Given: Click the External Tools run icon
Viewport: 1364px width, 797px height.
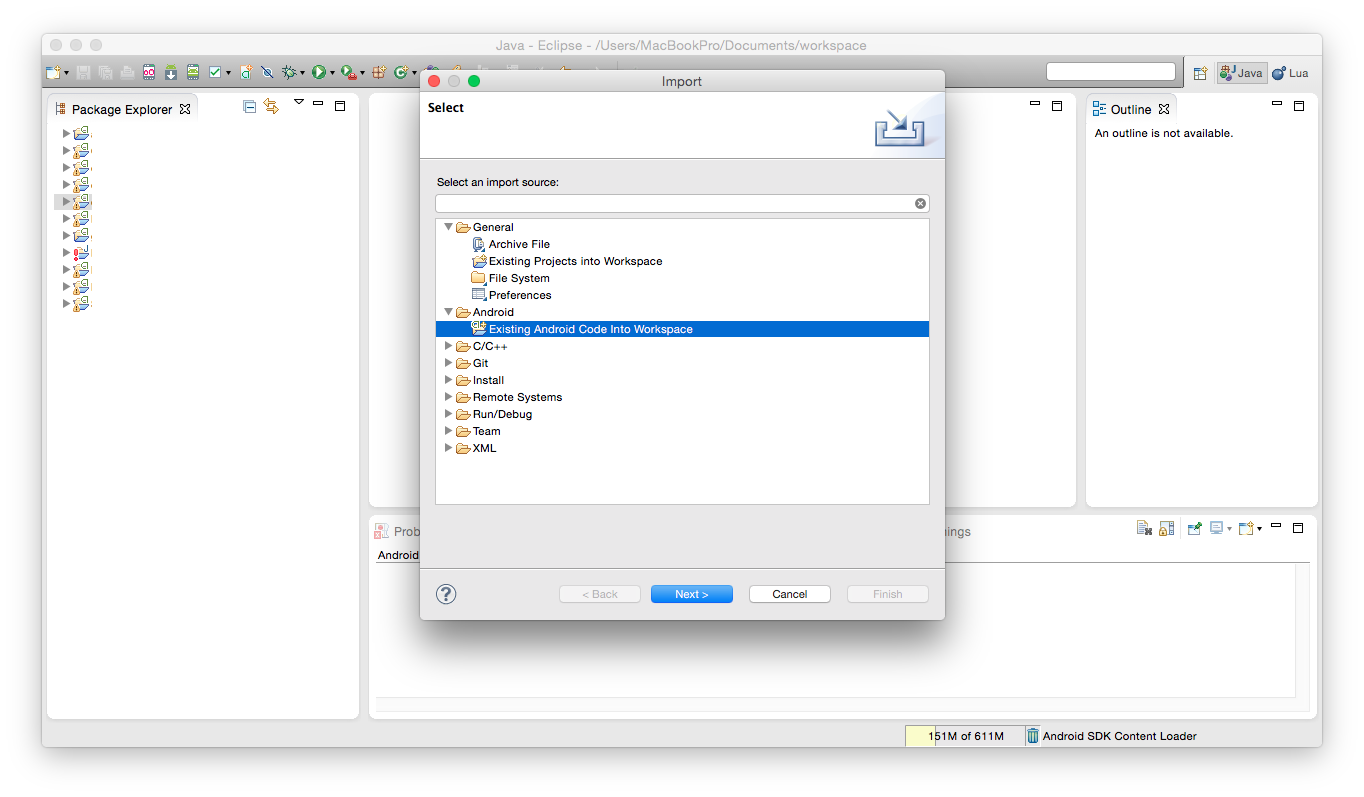Looking at the screenshot, I should (348, 73).
